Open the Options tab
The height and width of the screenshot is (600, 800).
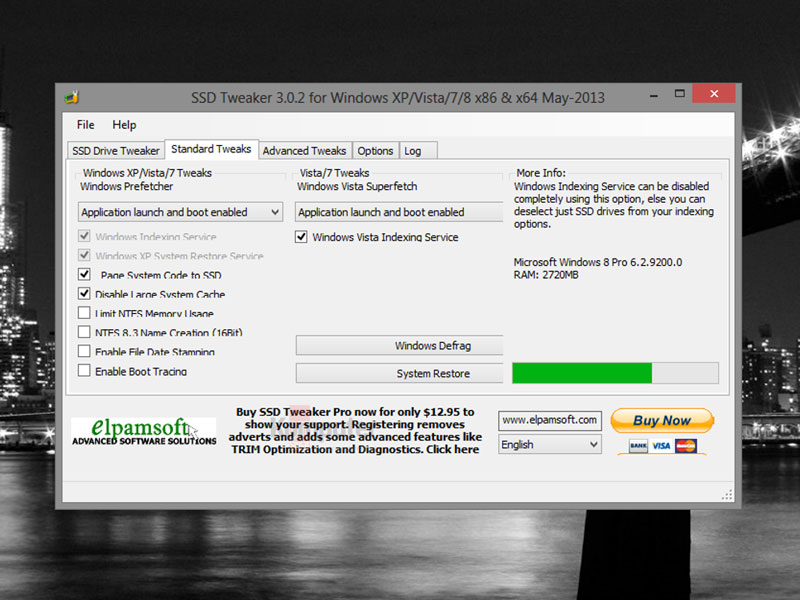tap(375, 151)
